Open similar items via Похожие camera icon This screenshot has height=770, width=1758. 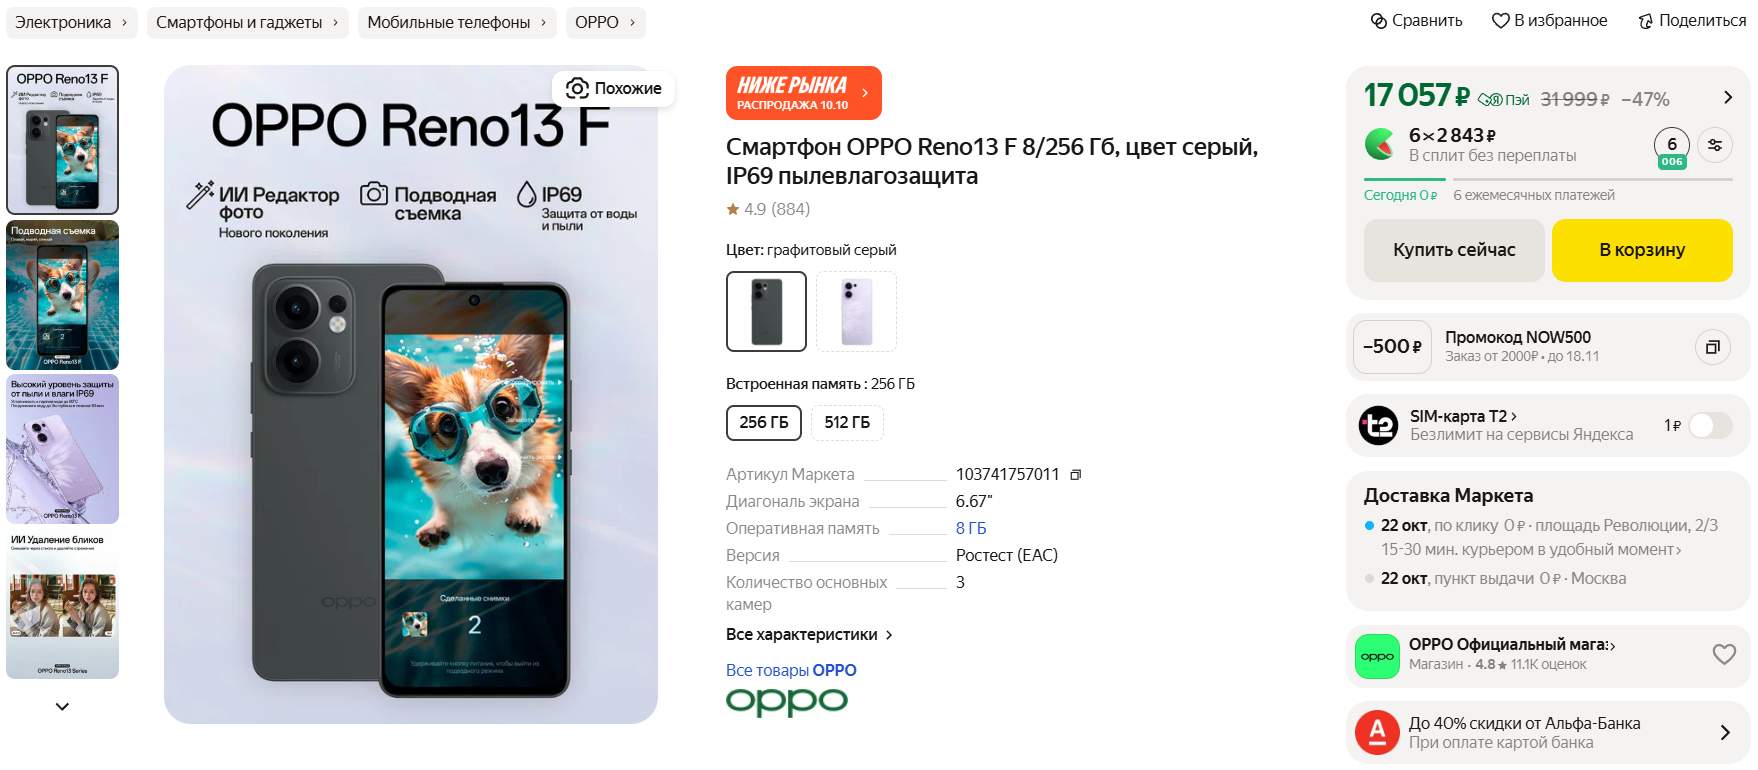pyautogui.click(x=577, y=88)
